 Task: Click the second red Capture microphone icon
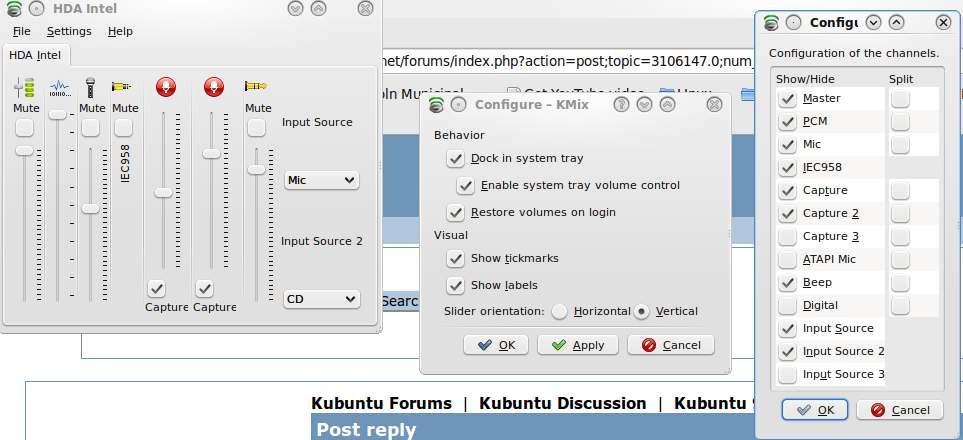tap(213, 88)
